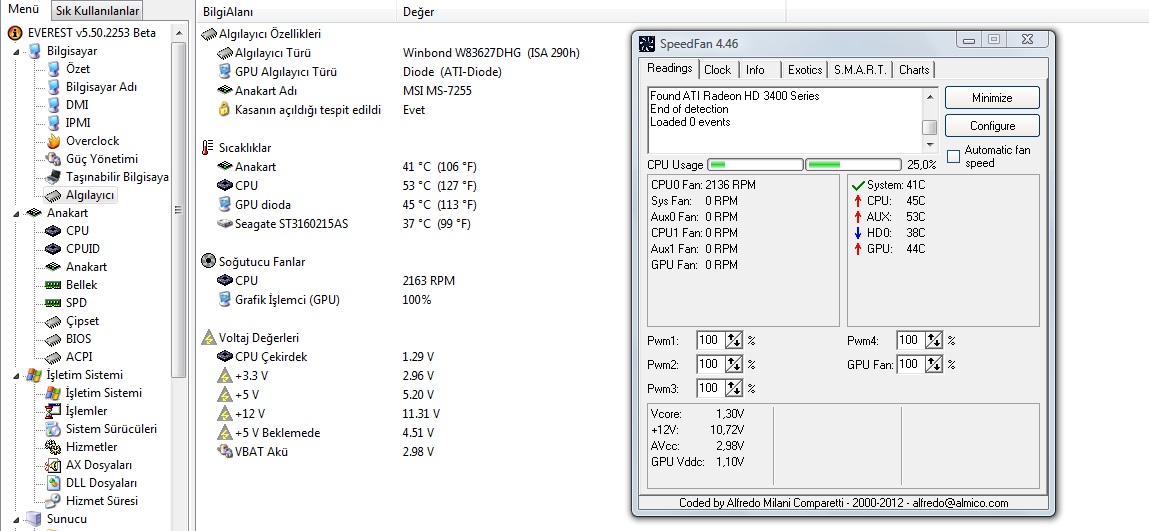Viewport: 1149px width, 531px height.
Task: Click the Configure button
Action: [992, 125]
